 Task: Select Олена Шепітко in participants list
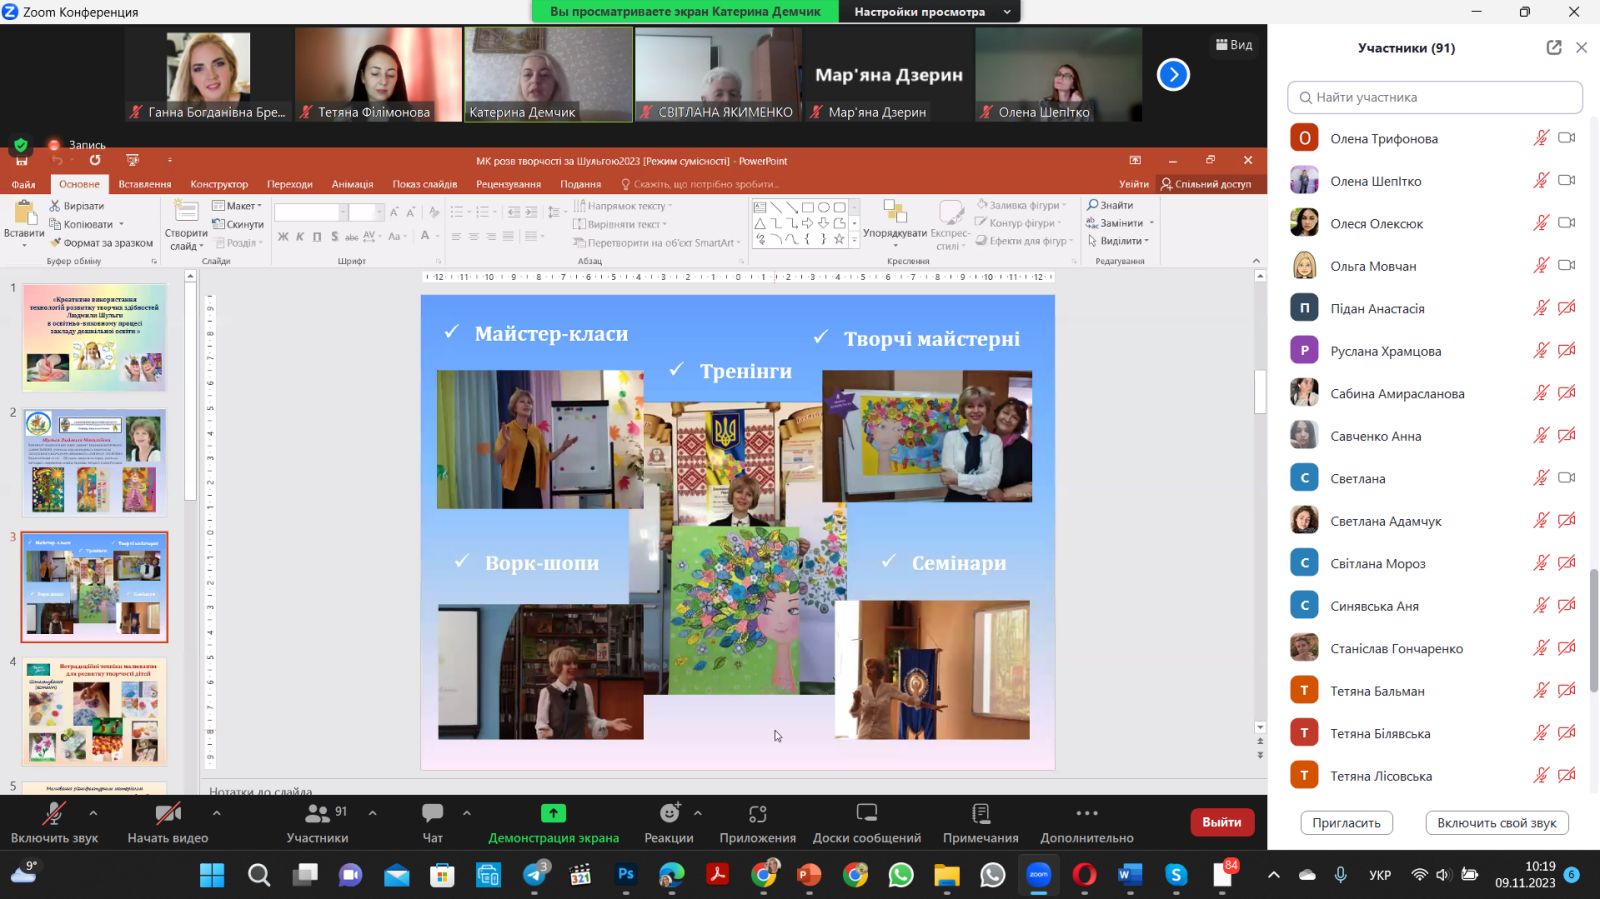[1375, 181]
